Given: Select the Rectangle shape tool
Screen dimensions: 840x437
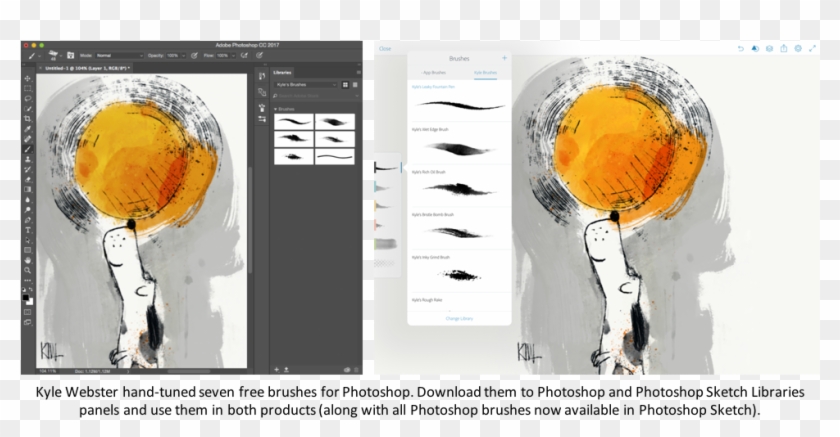Looking at the screenshot, I should (x=27, y=251).
